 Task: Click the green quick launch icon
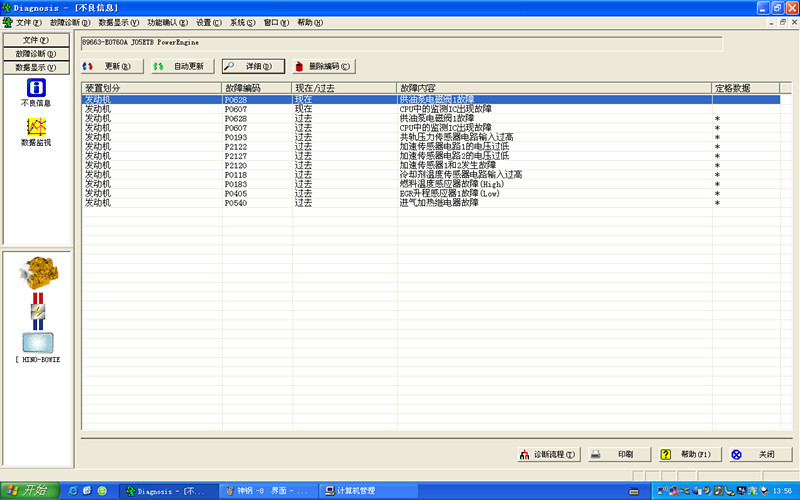tap(102, 491)
